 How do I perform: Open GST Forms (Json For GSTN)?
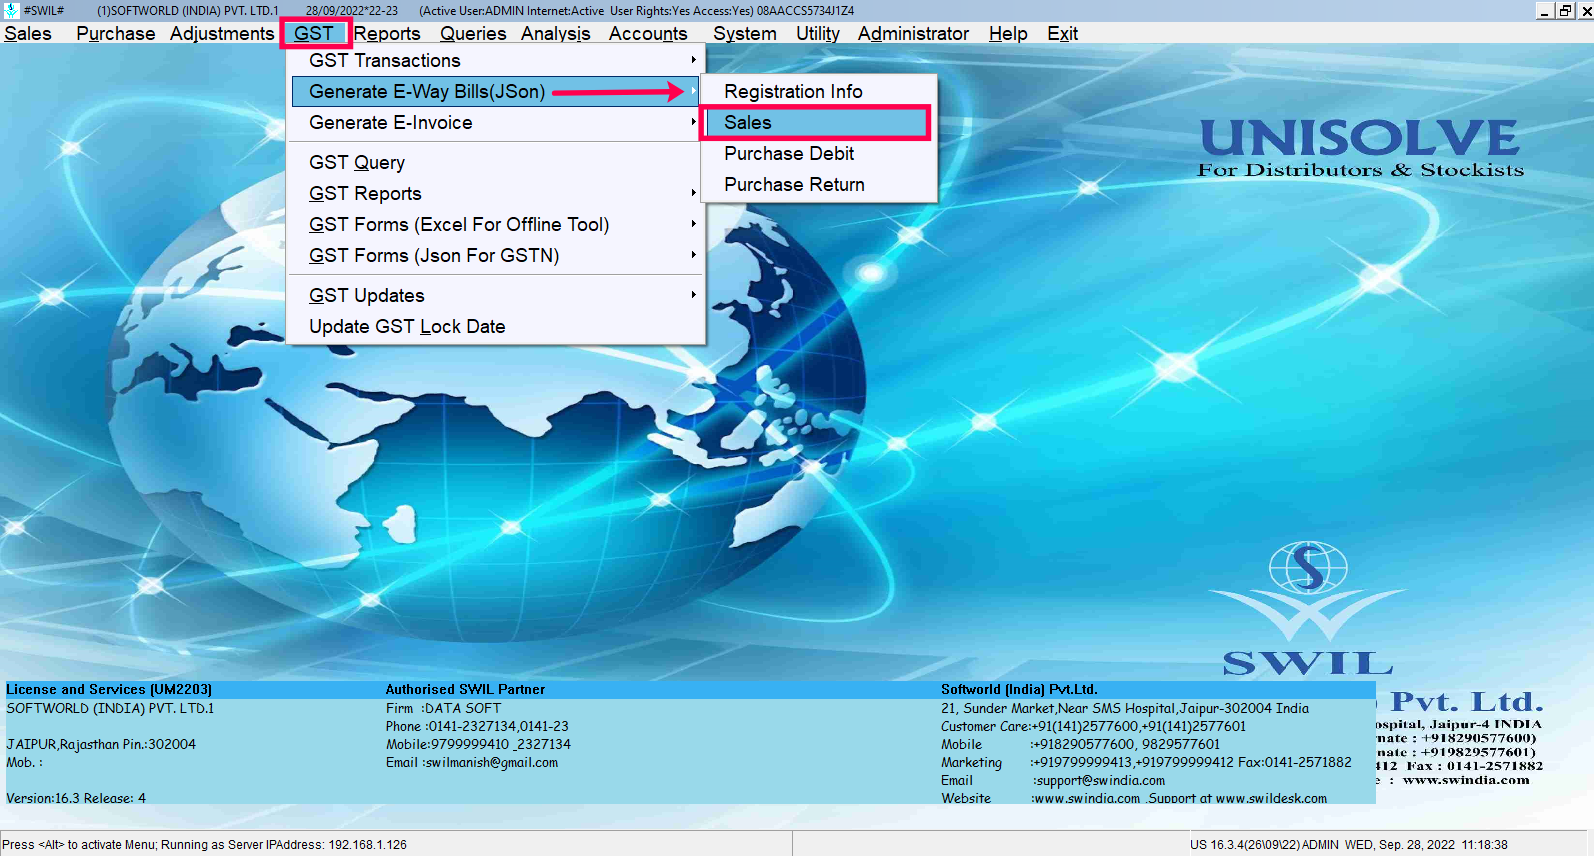[x=496, y=256]
